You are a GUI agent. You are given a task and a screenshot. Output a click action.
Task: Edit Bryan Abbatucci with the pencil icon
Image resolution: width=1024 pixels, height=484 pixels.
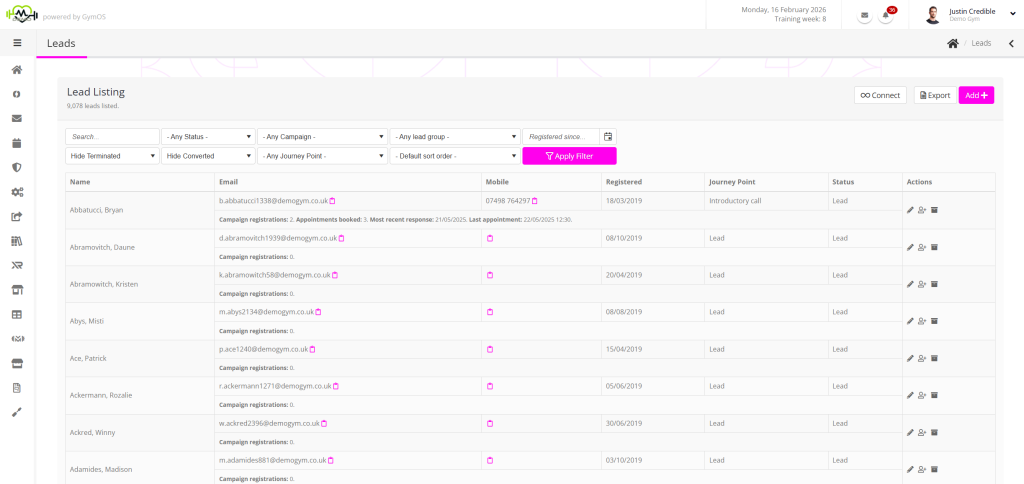(910, 210)
